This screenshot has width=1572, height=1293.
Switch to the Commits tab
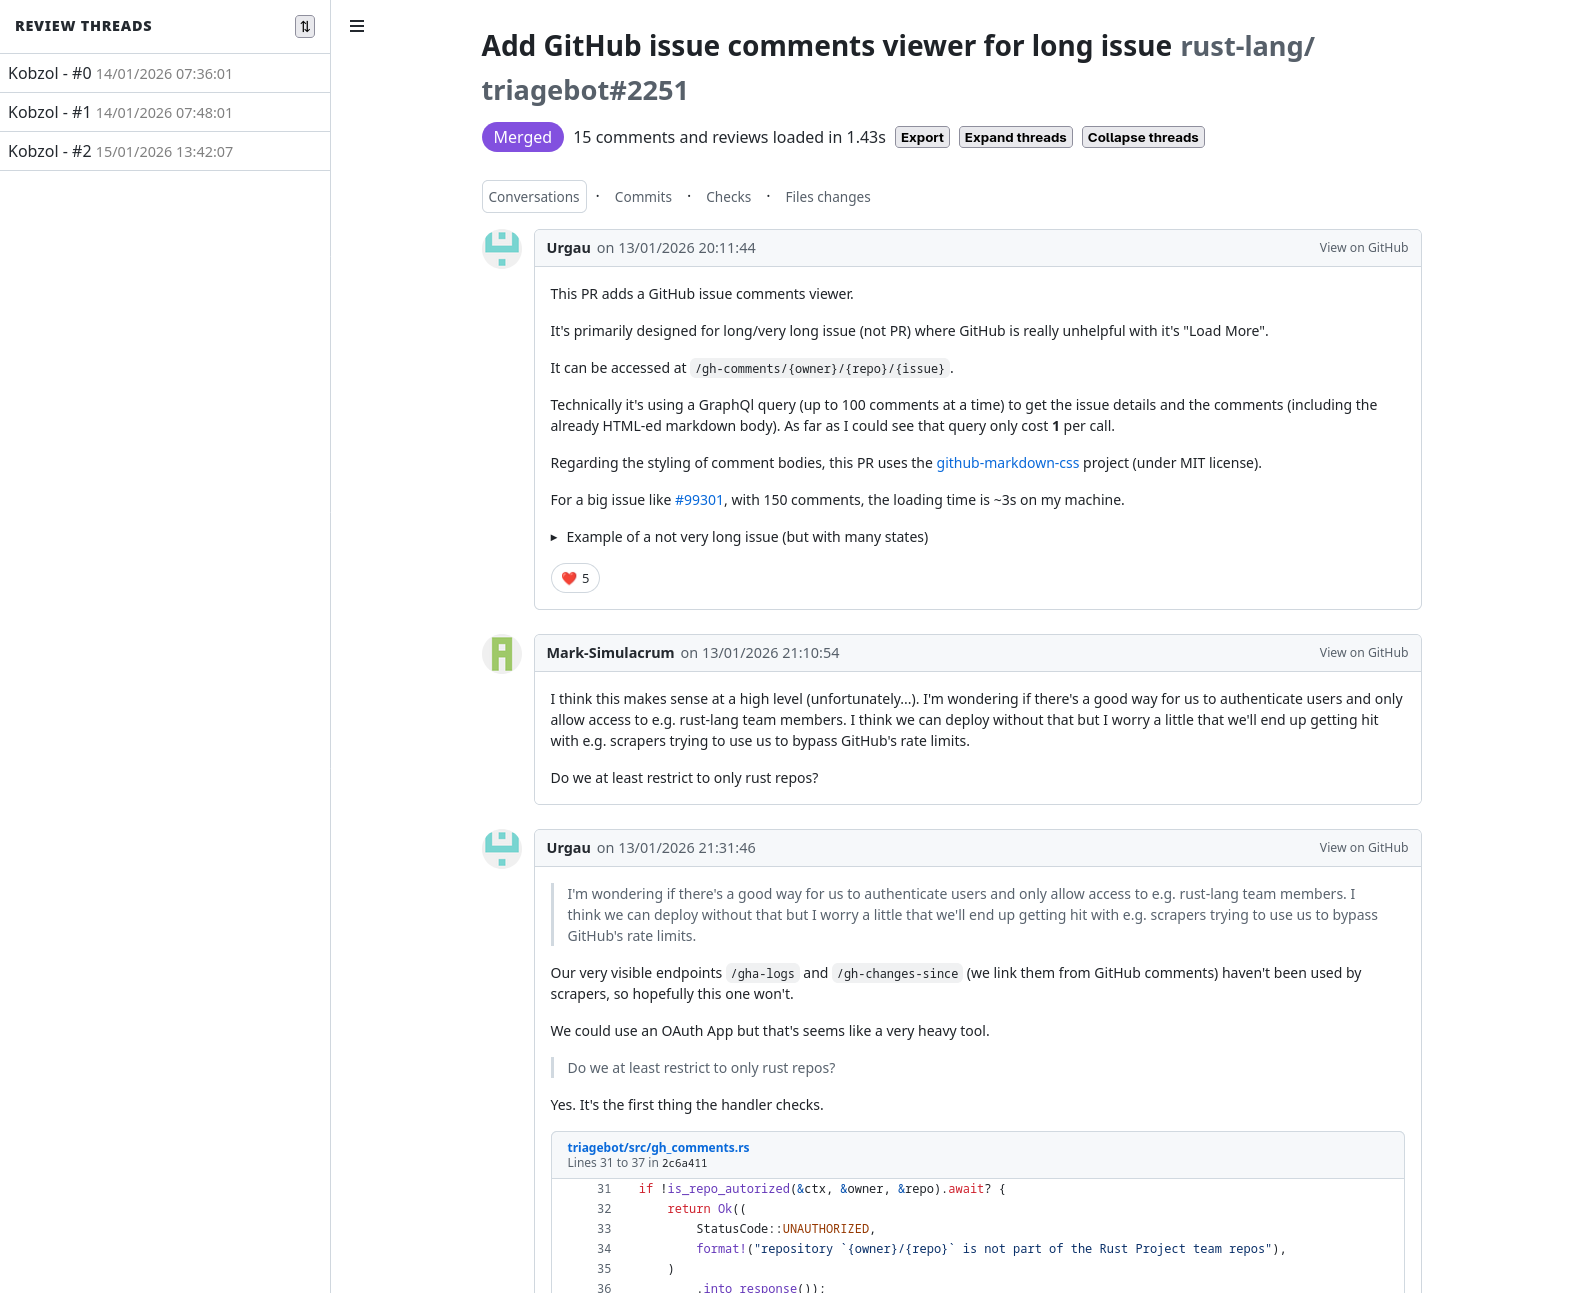(x=643, y=196)
